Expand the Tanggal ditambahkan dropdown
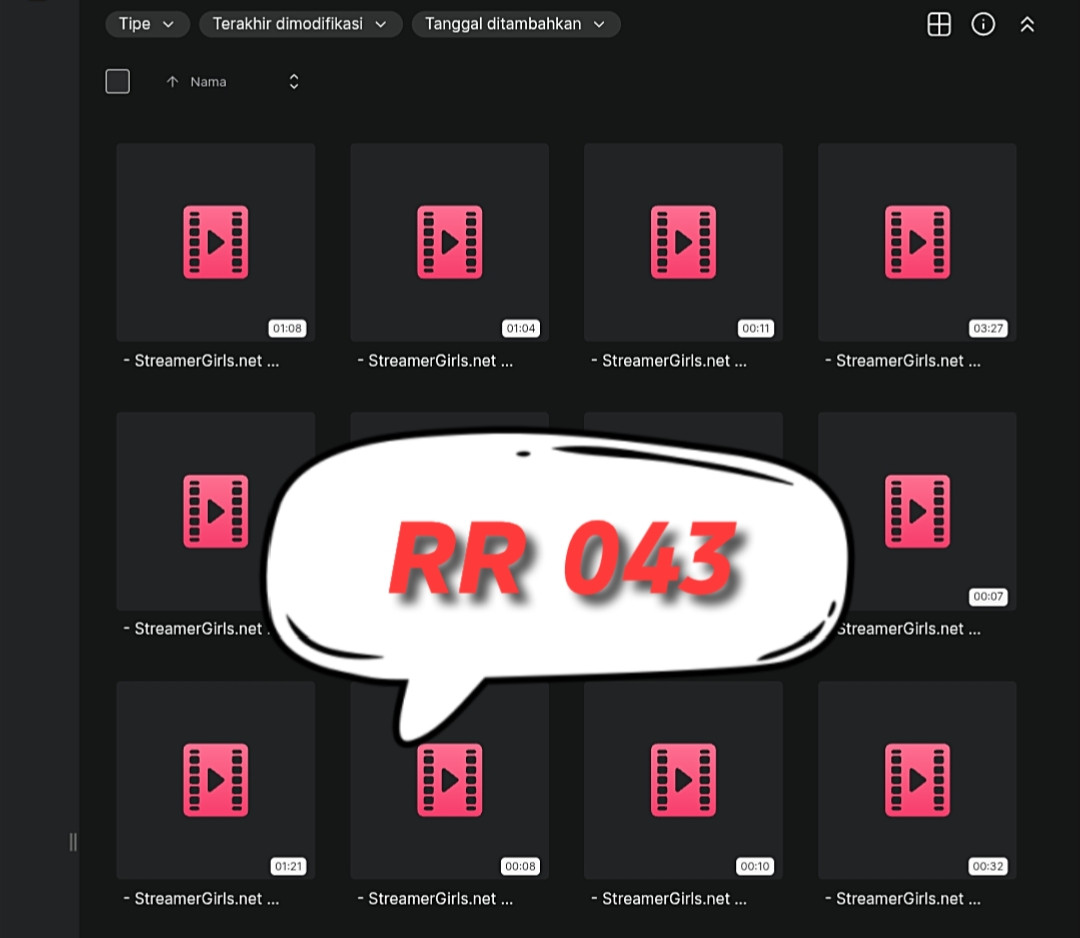This screenshot has height=938, width=1080. (516, 24)
